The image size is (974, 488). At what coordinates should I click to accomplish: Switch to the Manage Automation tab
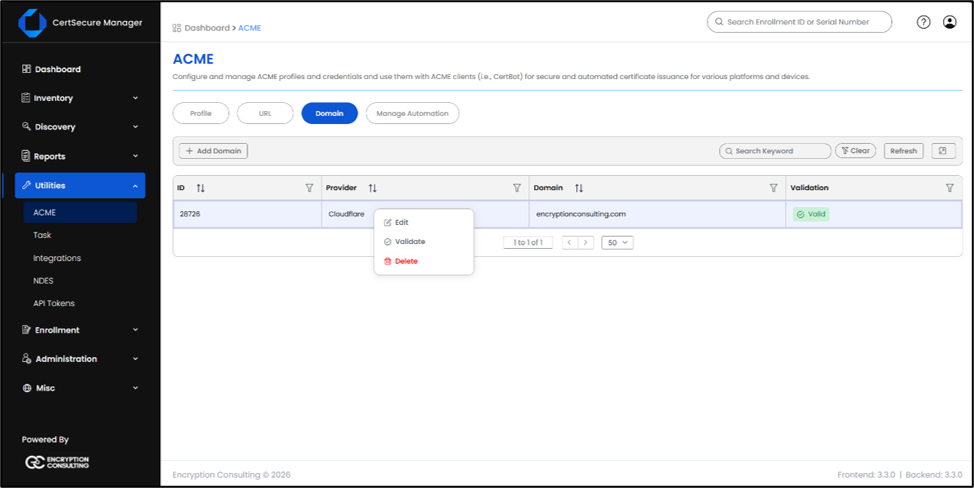pos(412,114)
